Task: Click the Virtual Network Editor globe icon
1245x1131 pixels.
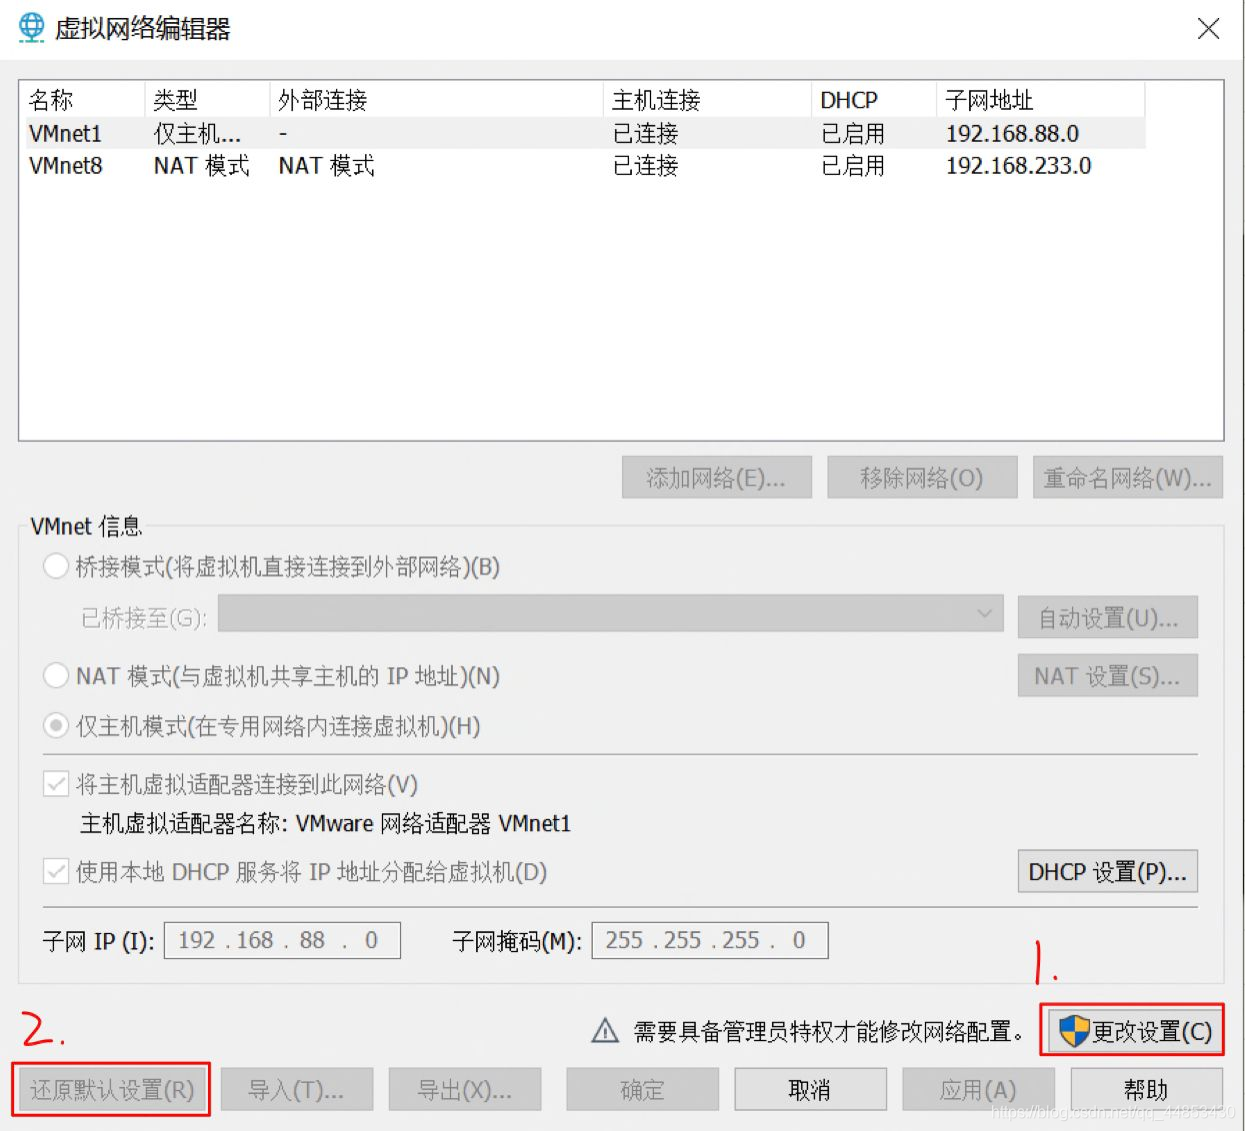Action: [32, 28]
